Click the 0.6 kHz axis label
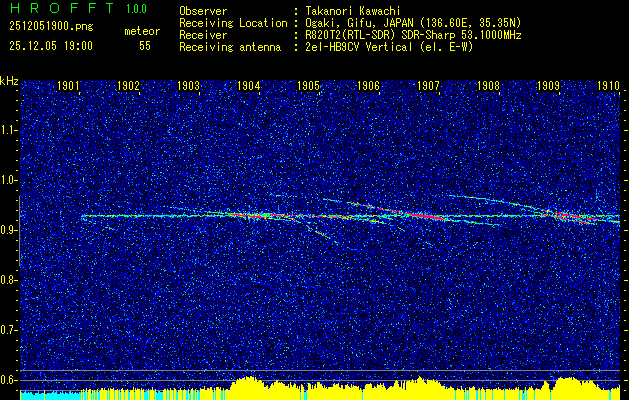Viewport: 629px width, 400px height. [9, 380]
